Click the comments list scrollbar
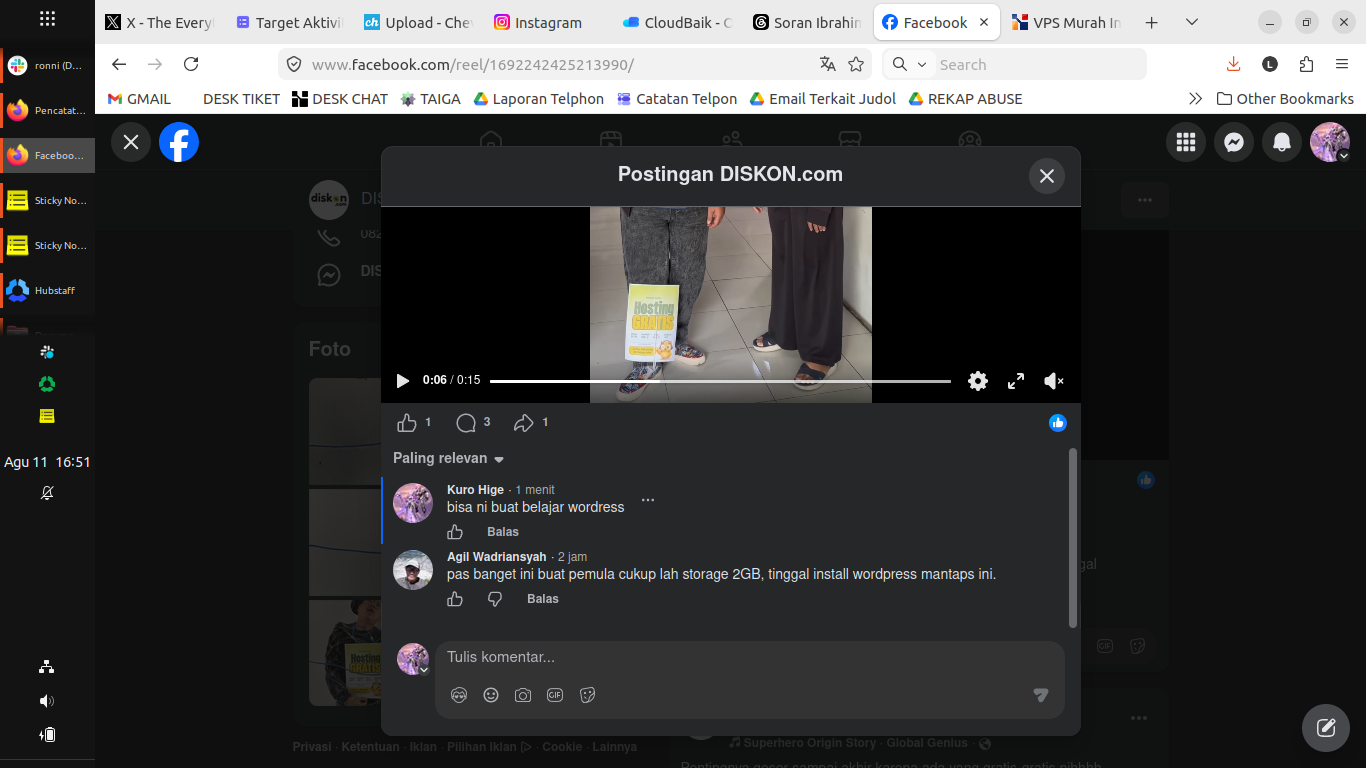 (x=1073, y=538)
